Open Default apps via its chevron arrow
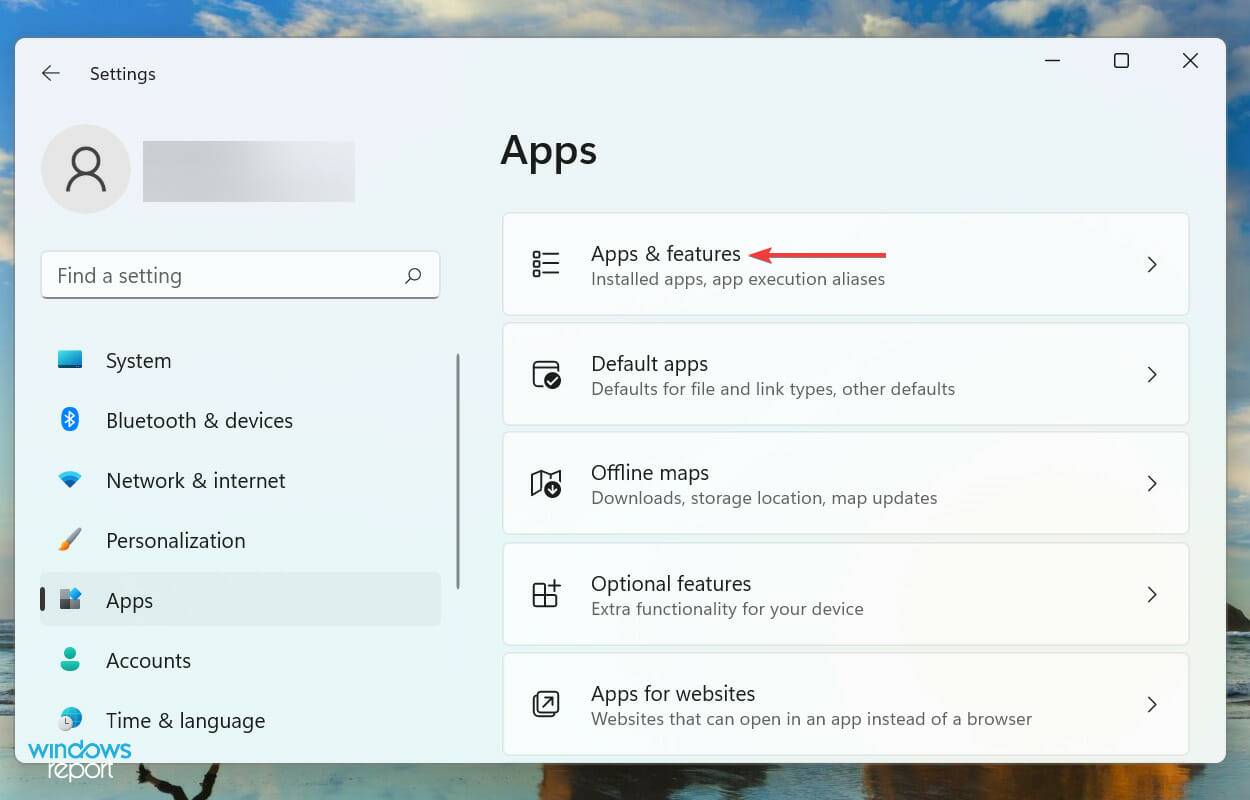Viewport: 1250px width, 800px height. [1152, 374]
